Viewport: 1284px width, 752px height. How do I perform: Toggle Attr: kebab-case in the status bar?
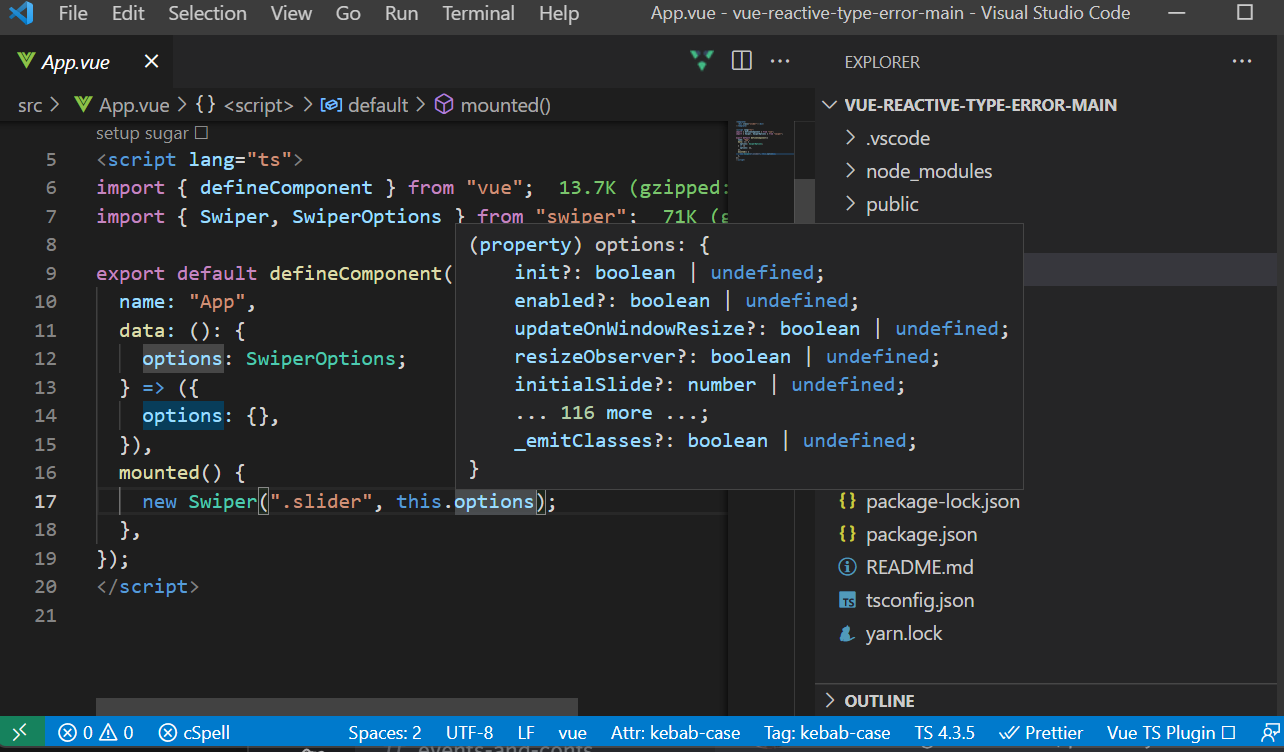click(x=675, y=732)
